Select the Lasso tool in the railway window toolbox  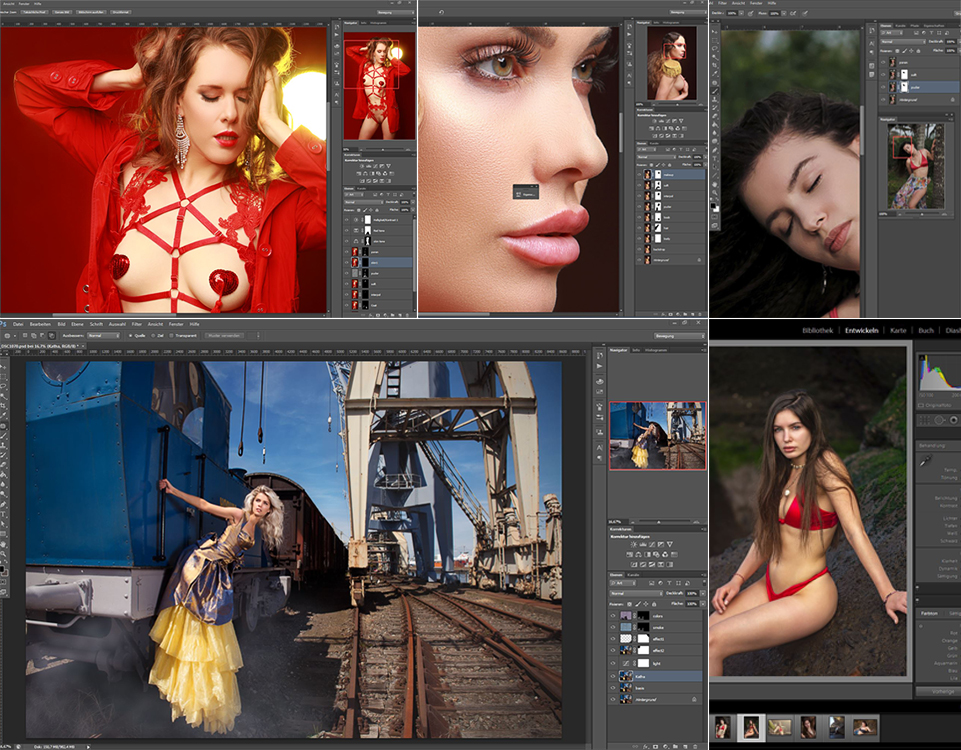[x=4, y=387]
